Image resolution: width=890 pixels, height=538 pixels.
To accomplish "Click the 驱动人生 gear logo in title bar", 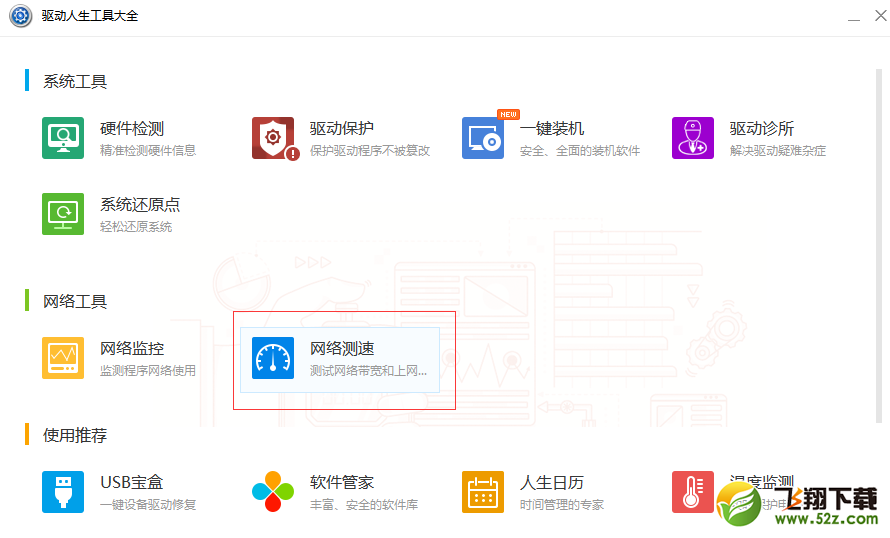I will [20, 16].
